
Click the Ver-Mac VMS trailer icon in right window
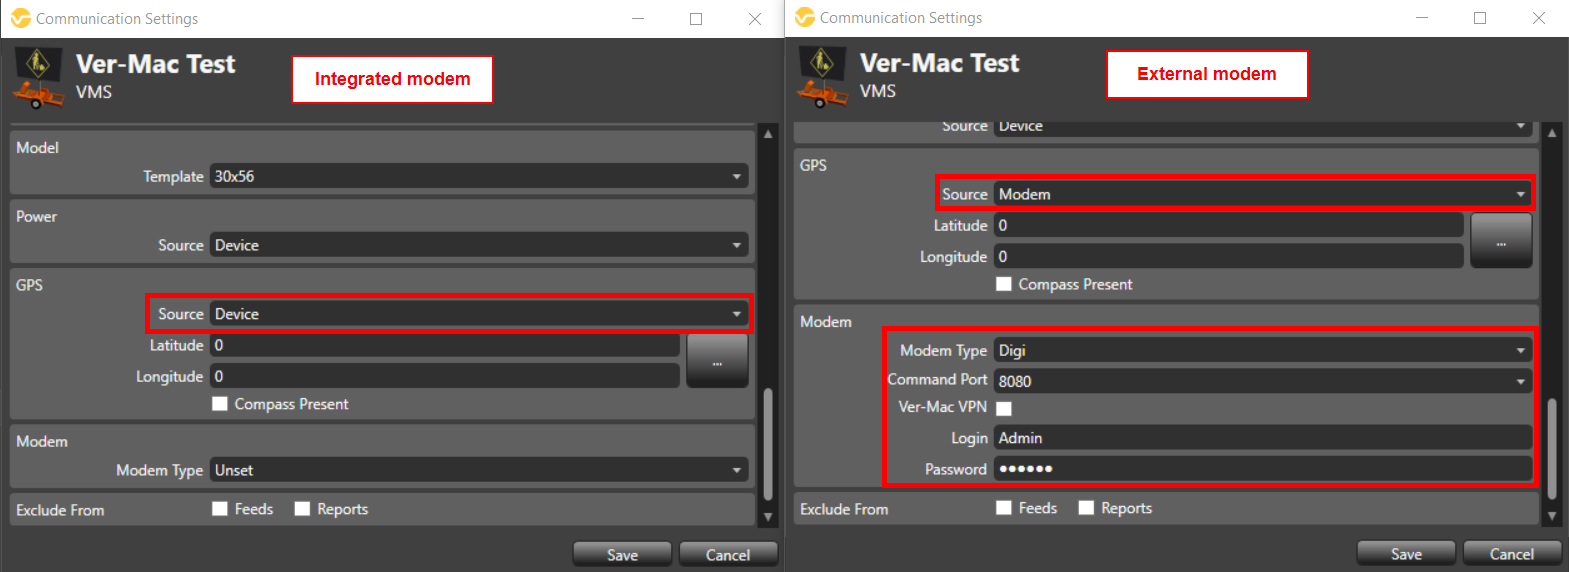click(x=822, y=76)
